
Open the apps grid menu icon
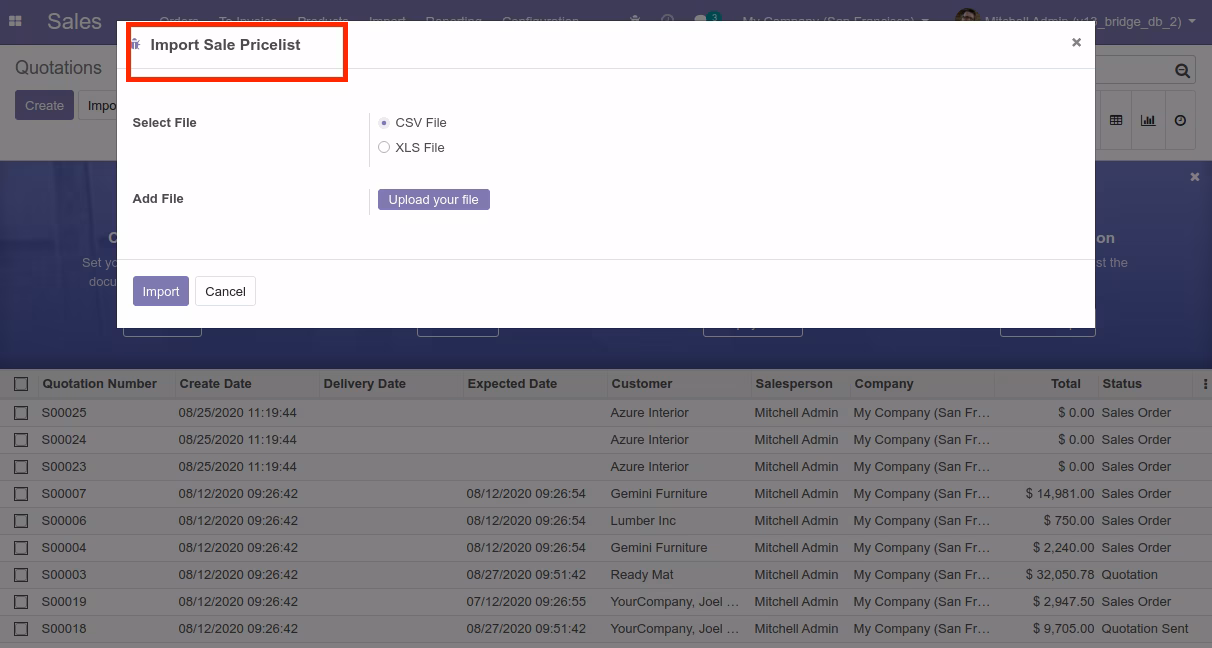tap(15, 21)
